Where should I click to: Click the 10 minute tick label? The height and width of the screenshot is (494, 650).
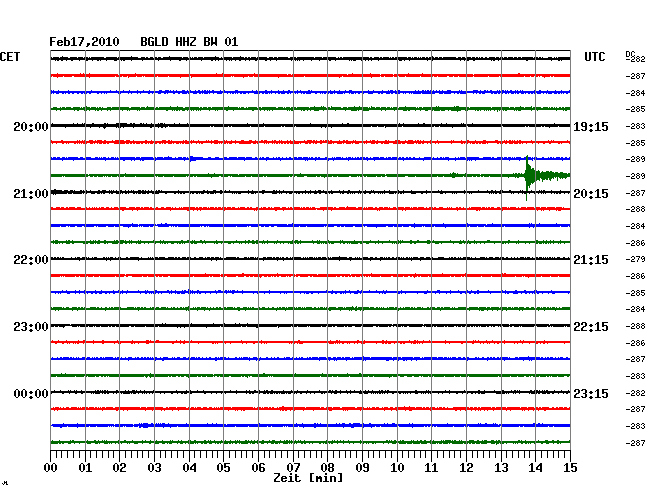397,468
